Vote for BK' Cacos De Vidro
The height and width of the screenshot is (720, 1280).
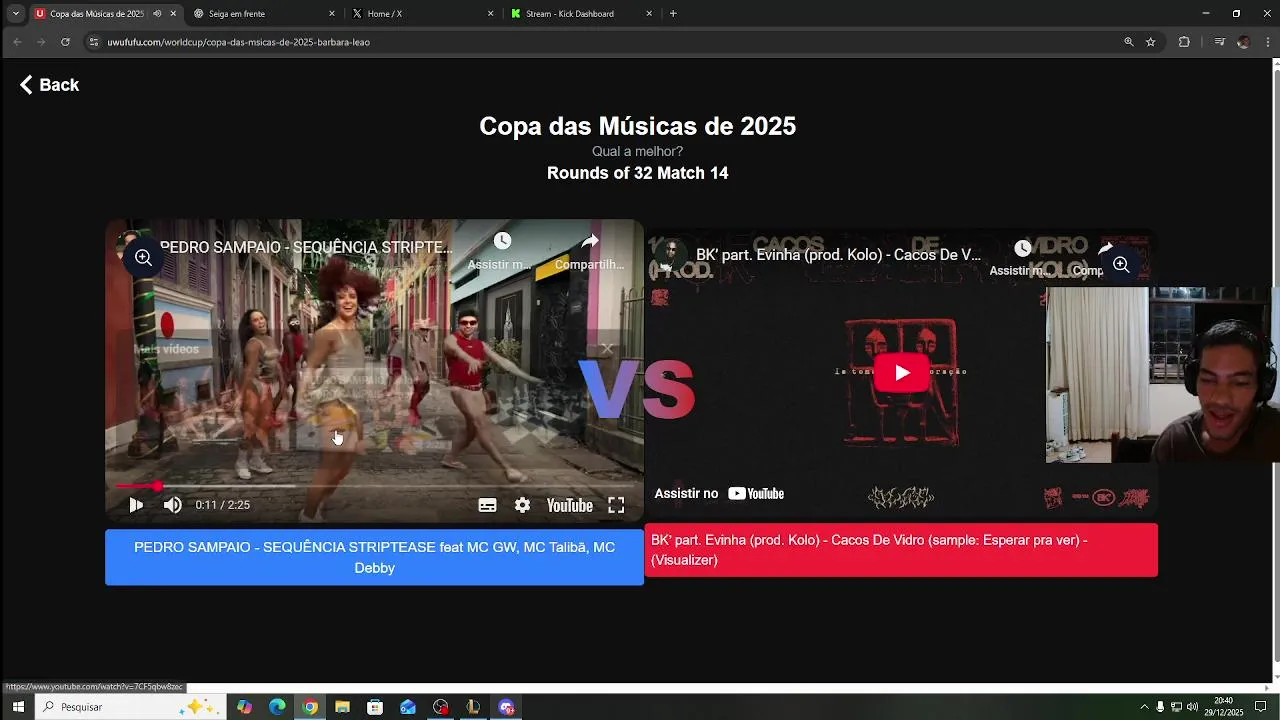coord(901,550)
